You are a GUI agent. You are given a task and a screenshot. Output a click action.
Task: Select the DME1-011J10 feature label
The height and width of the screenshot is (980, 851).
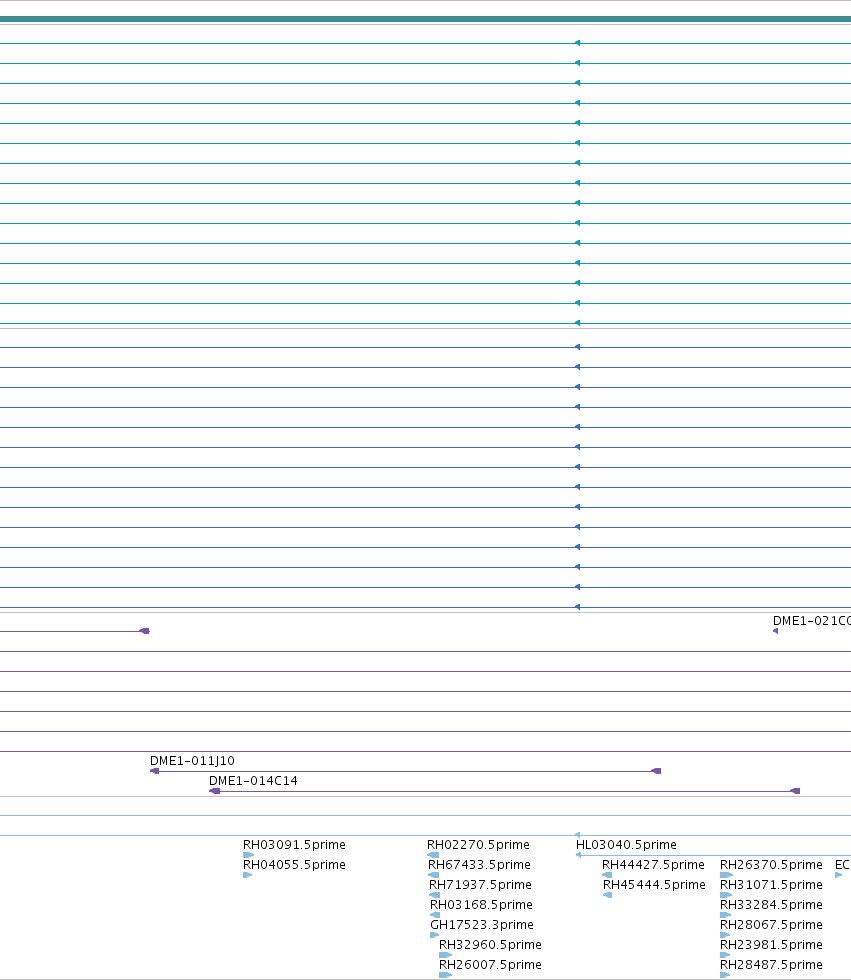pos(192,761)
